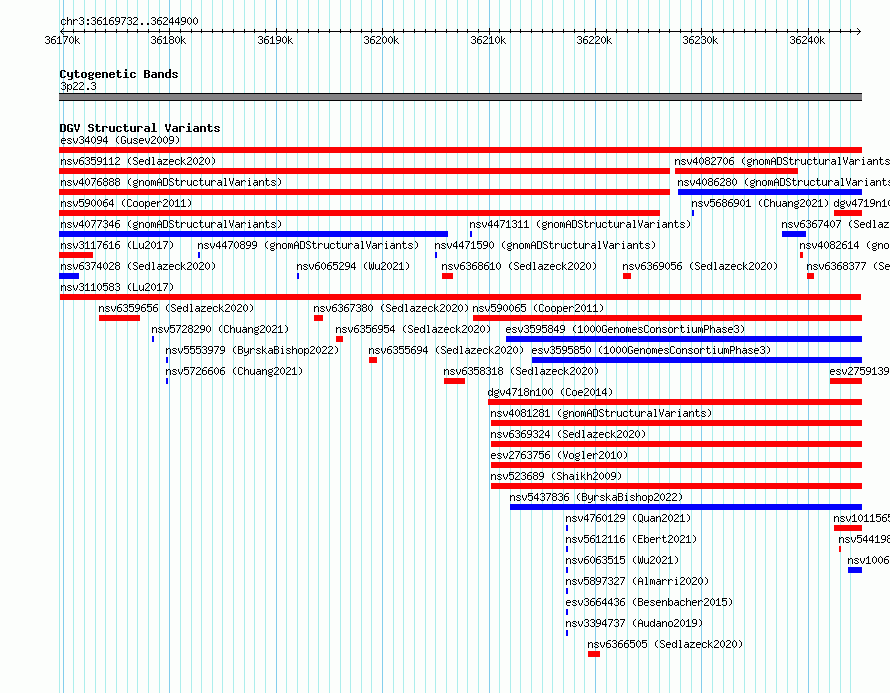Viewport: 890px width, 693px height.
Task: Click the nsv4470899 gnomAD variant label
Action: (308, 245)
